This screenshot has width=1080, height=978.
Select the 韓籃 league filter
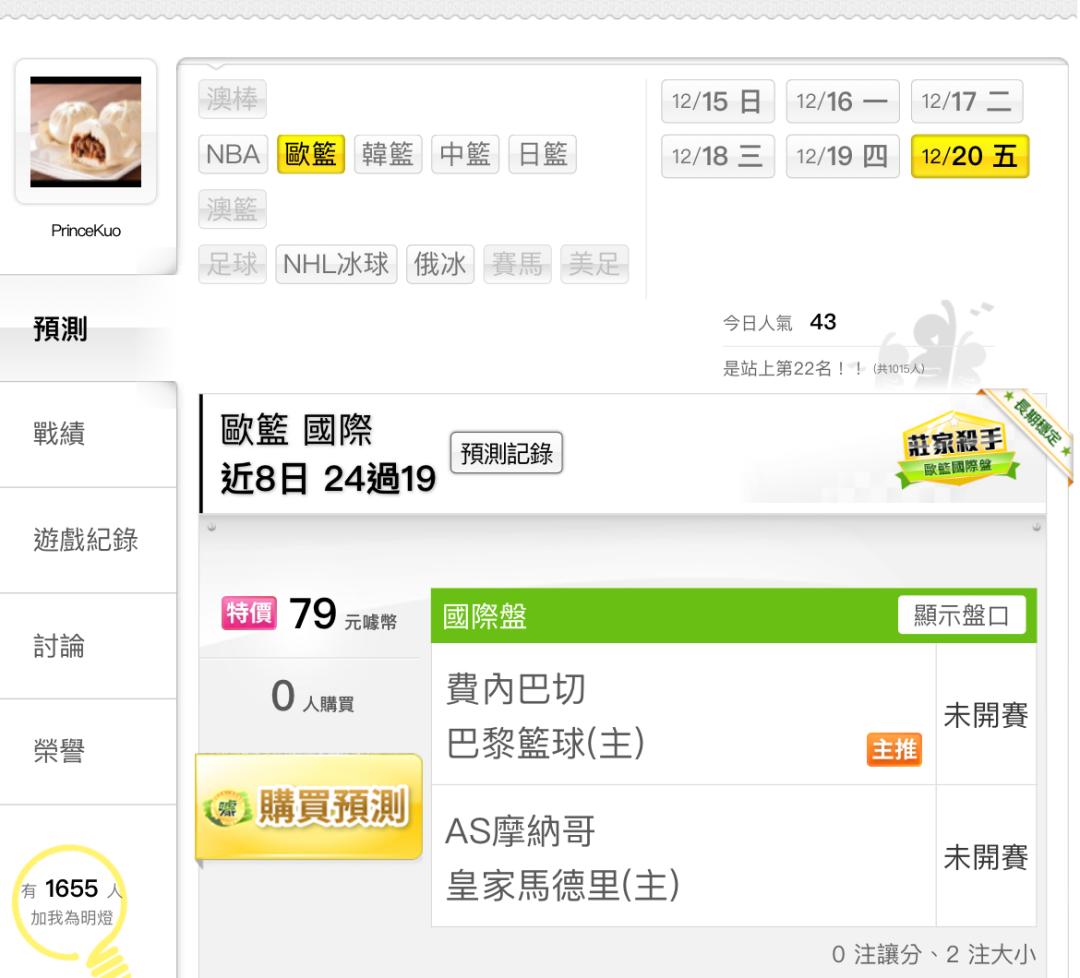point(388,154)
